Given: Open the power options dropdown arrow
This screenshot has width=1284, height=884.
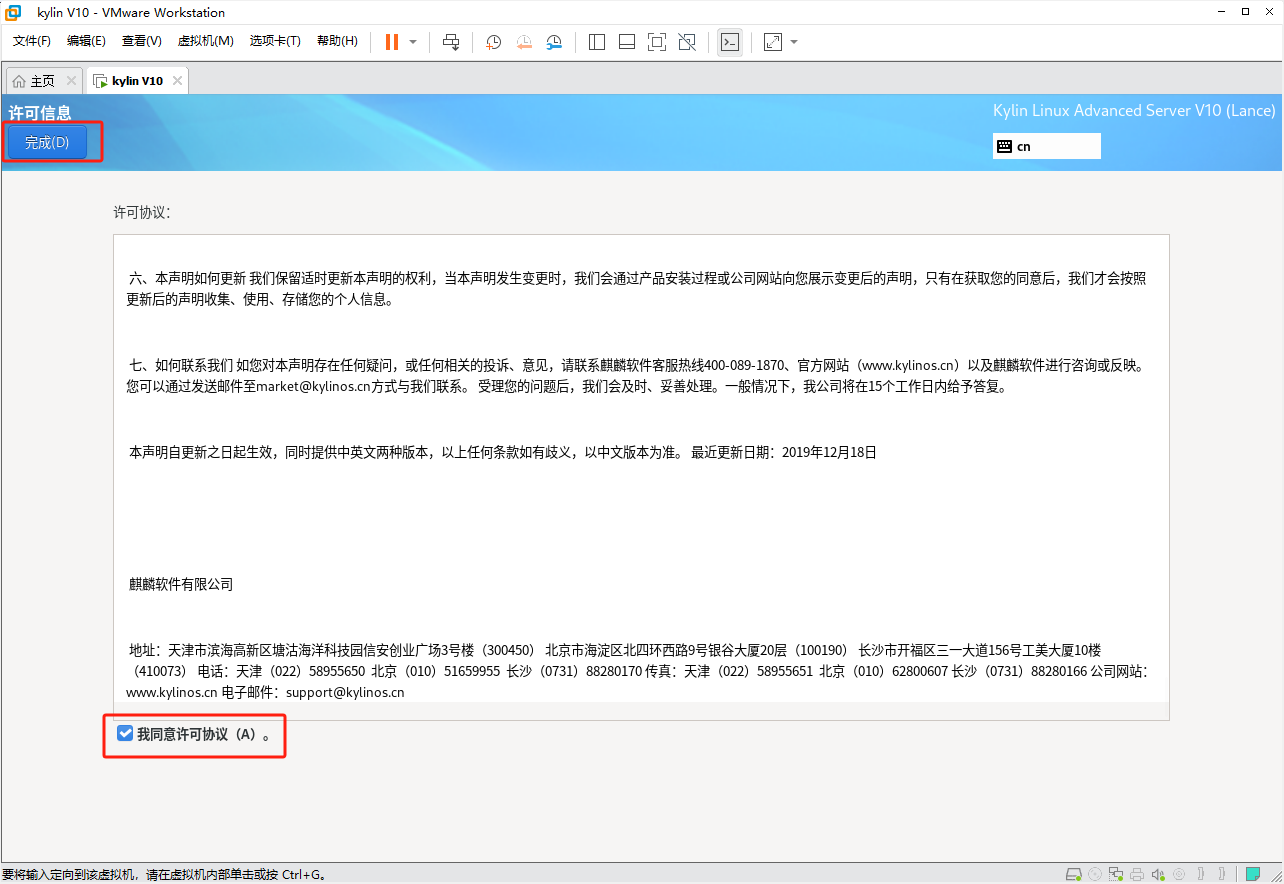Looking at the screenshot, I should pos(413,42).
